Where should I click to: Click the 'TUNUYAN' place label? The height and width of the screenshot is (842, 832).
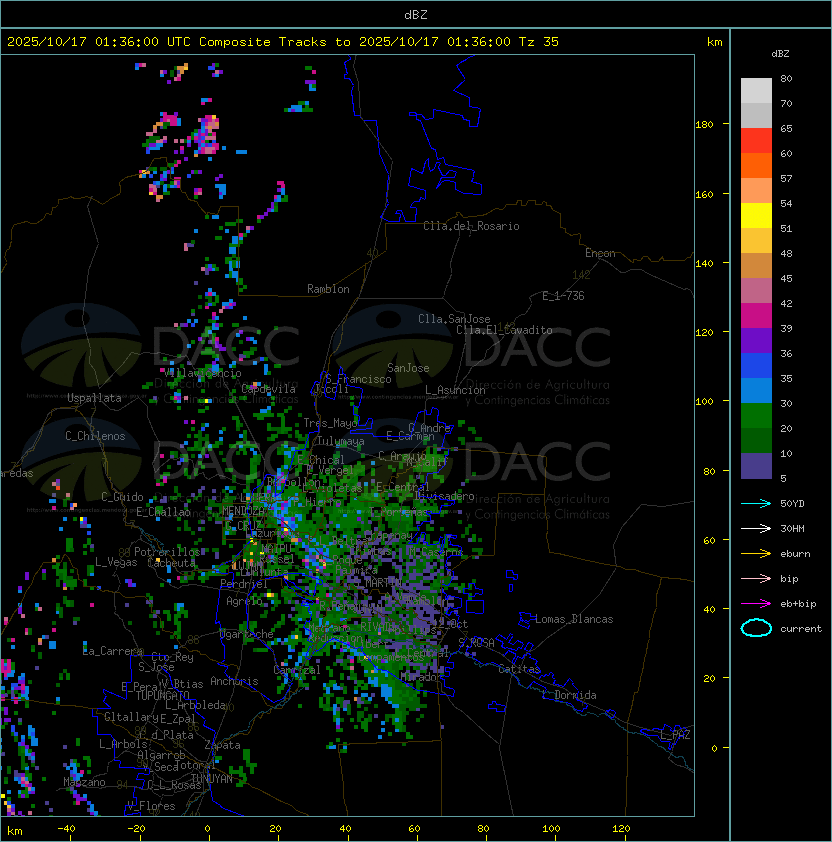(212, 779)
